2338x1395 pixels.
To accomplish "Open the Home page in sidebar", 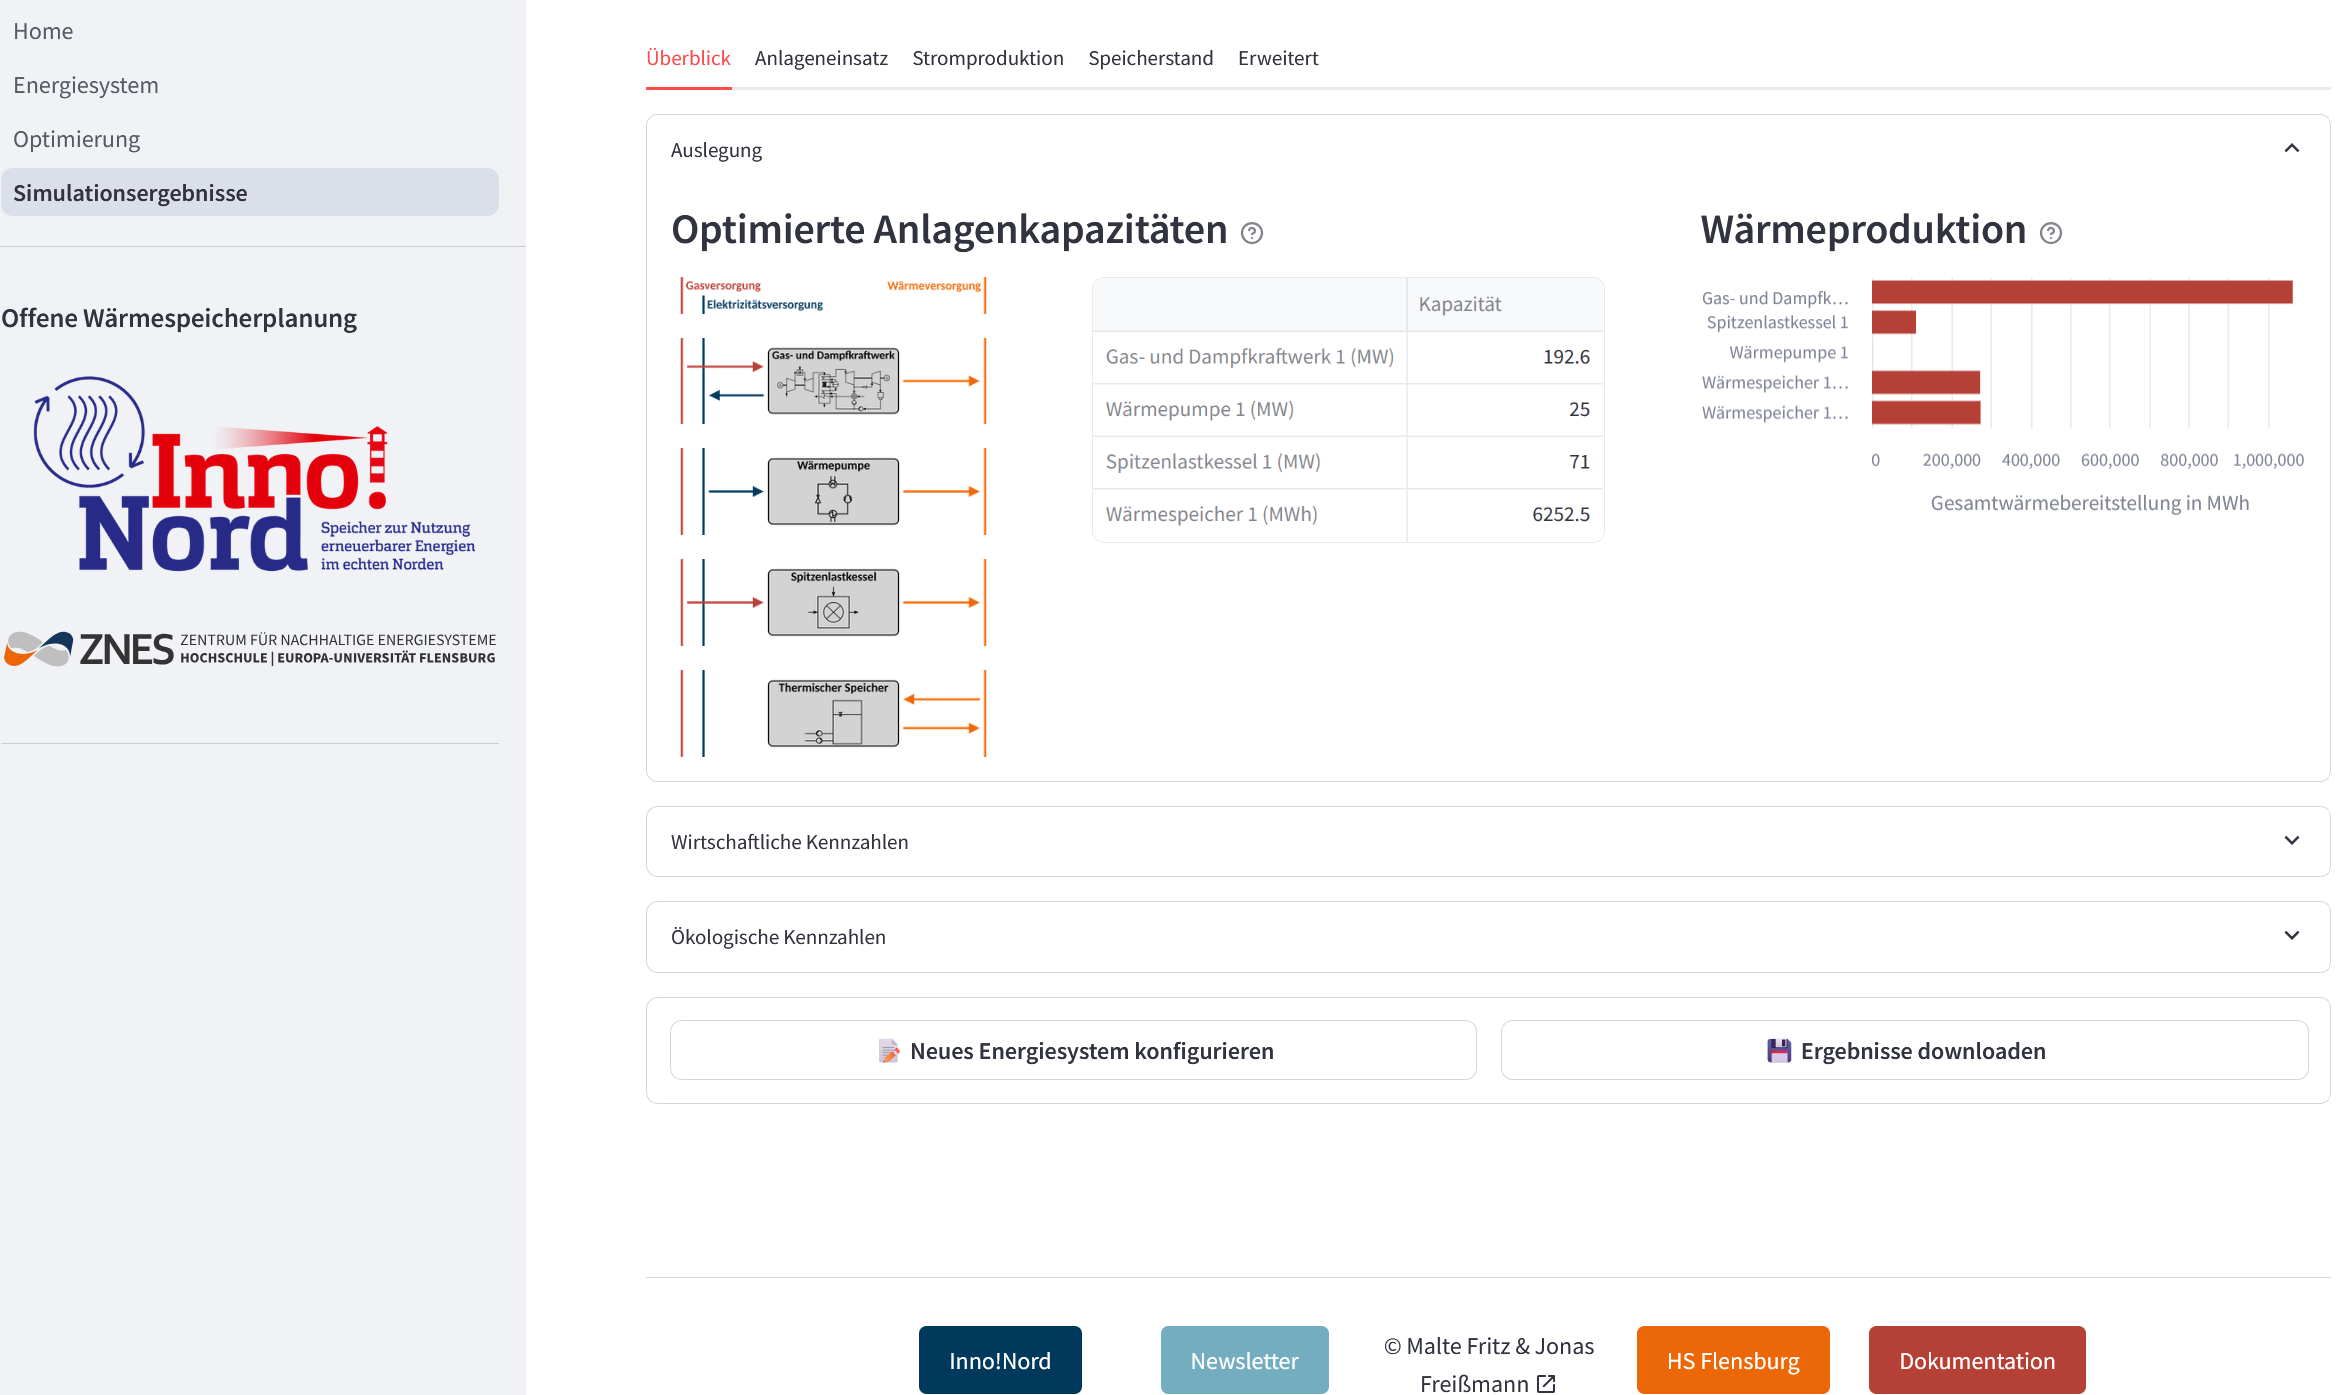I will point(43,31).
